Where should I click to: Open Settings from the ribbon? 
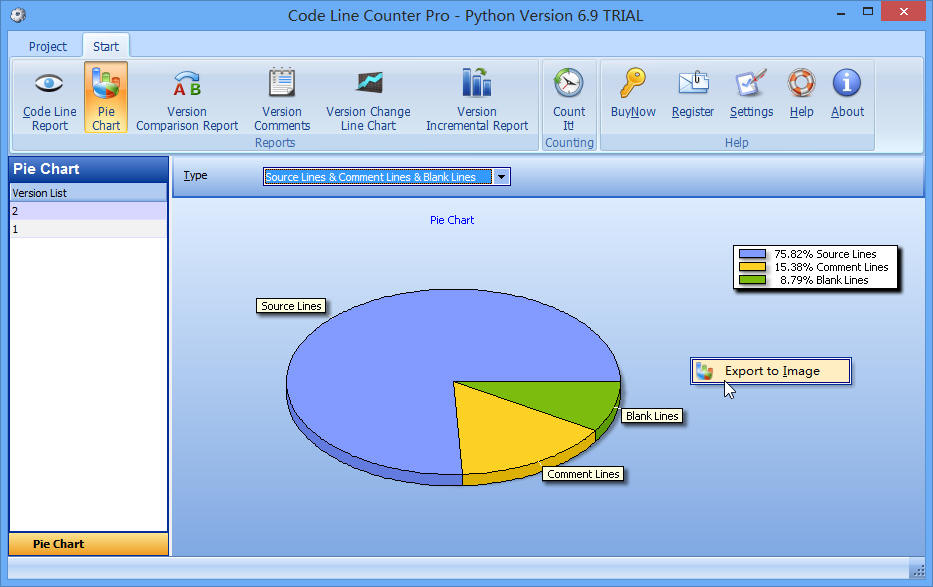click(x=751, y=92)
